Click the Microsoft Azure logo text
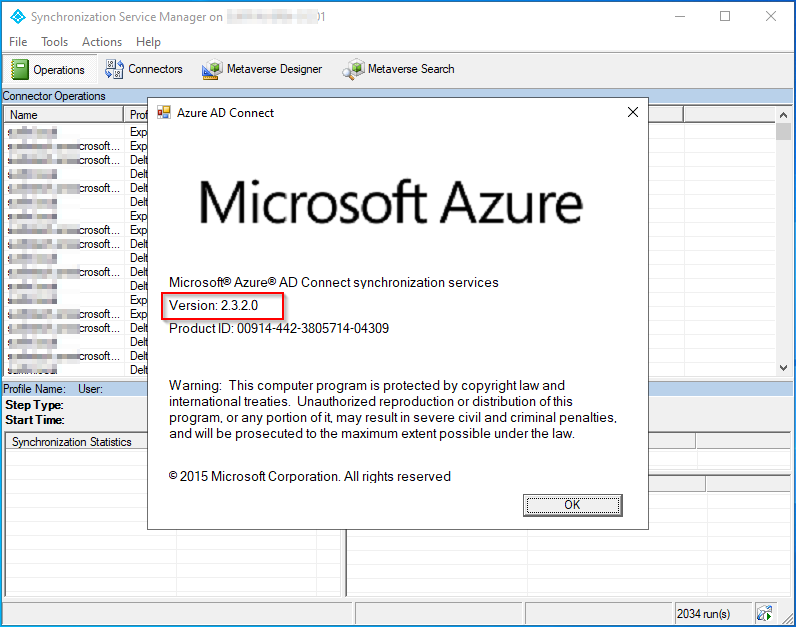The width and height of the screenshot is (796, 627). point(391,203)
